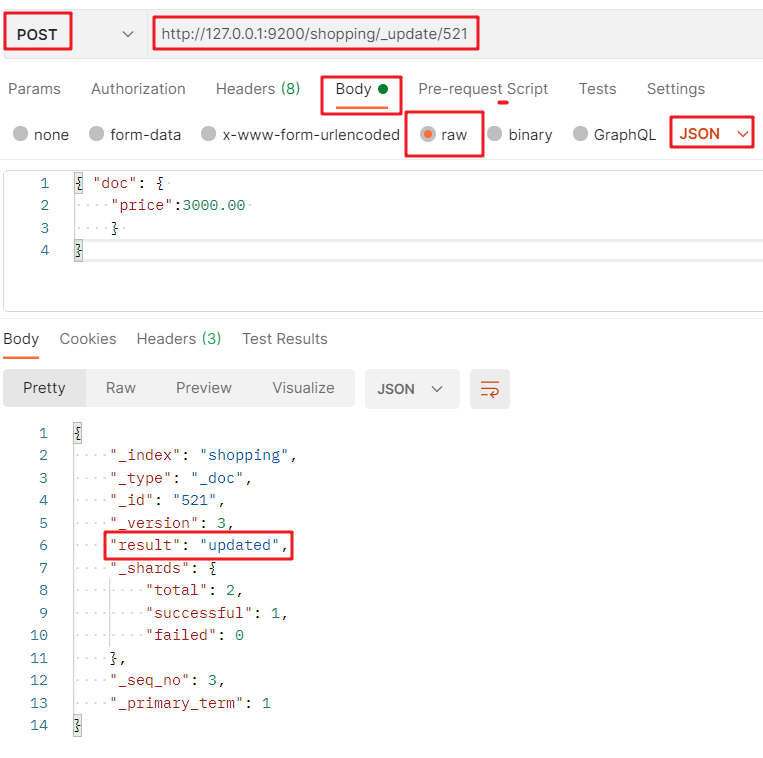This screenshot has height=758, width=763.
Task: Click the request URL input field
Action: (314, 34)
